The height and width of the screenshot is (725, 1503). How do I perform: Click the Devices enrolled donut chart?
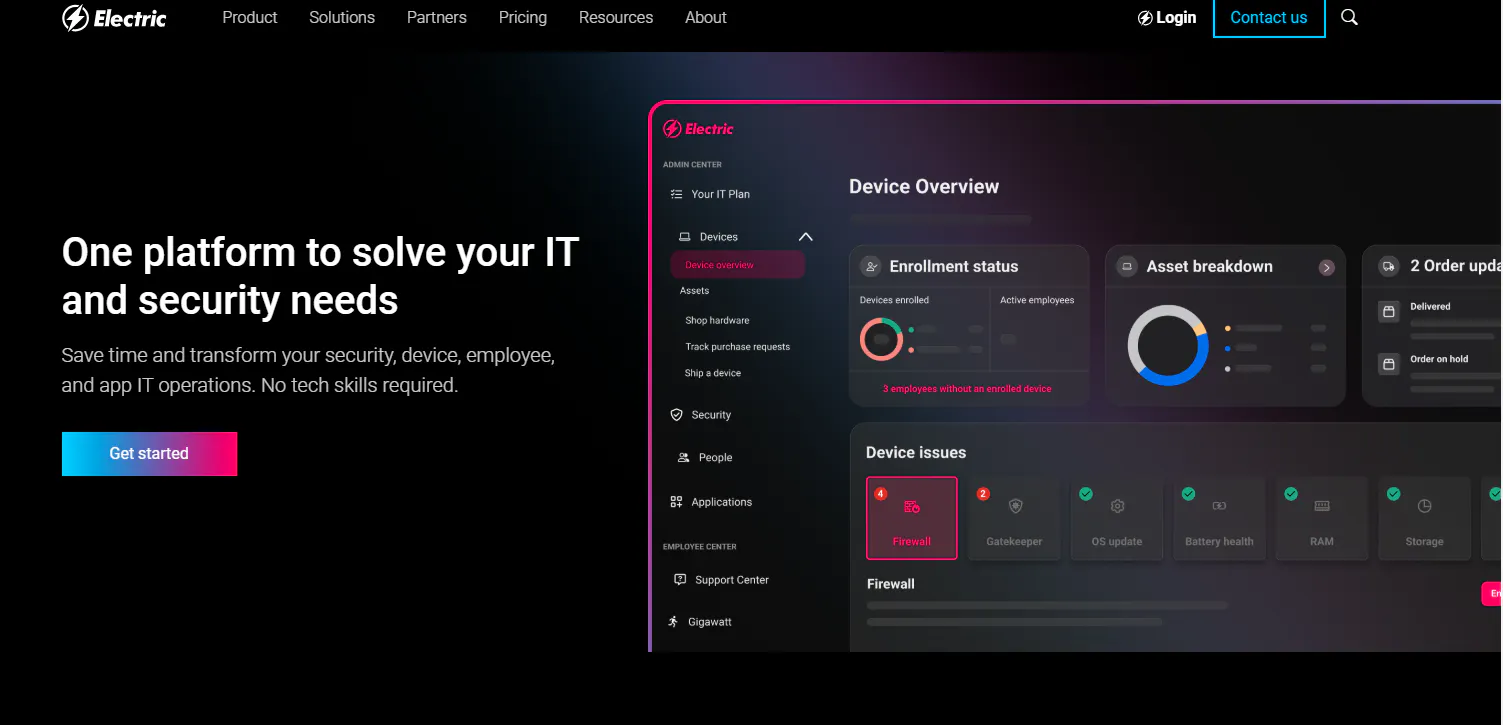(x=881, y=339)
